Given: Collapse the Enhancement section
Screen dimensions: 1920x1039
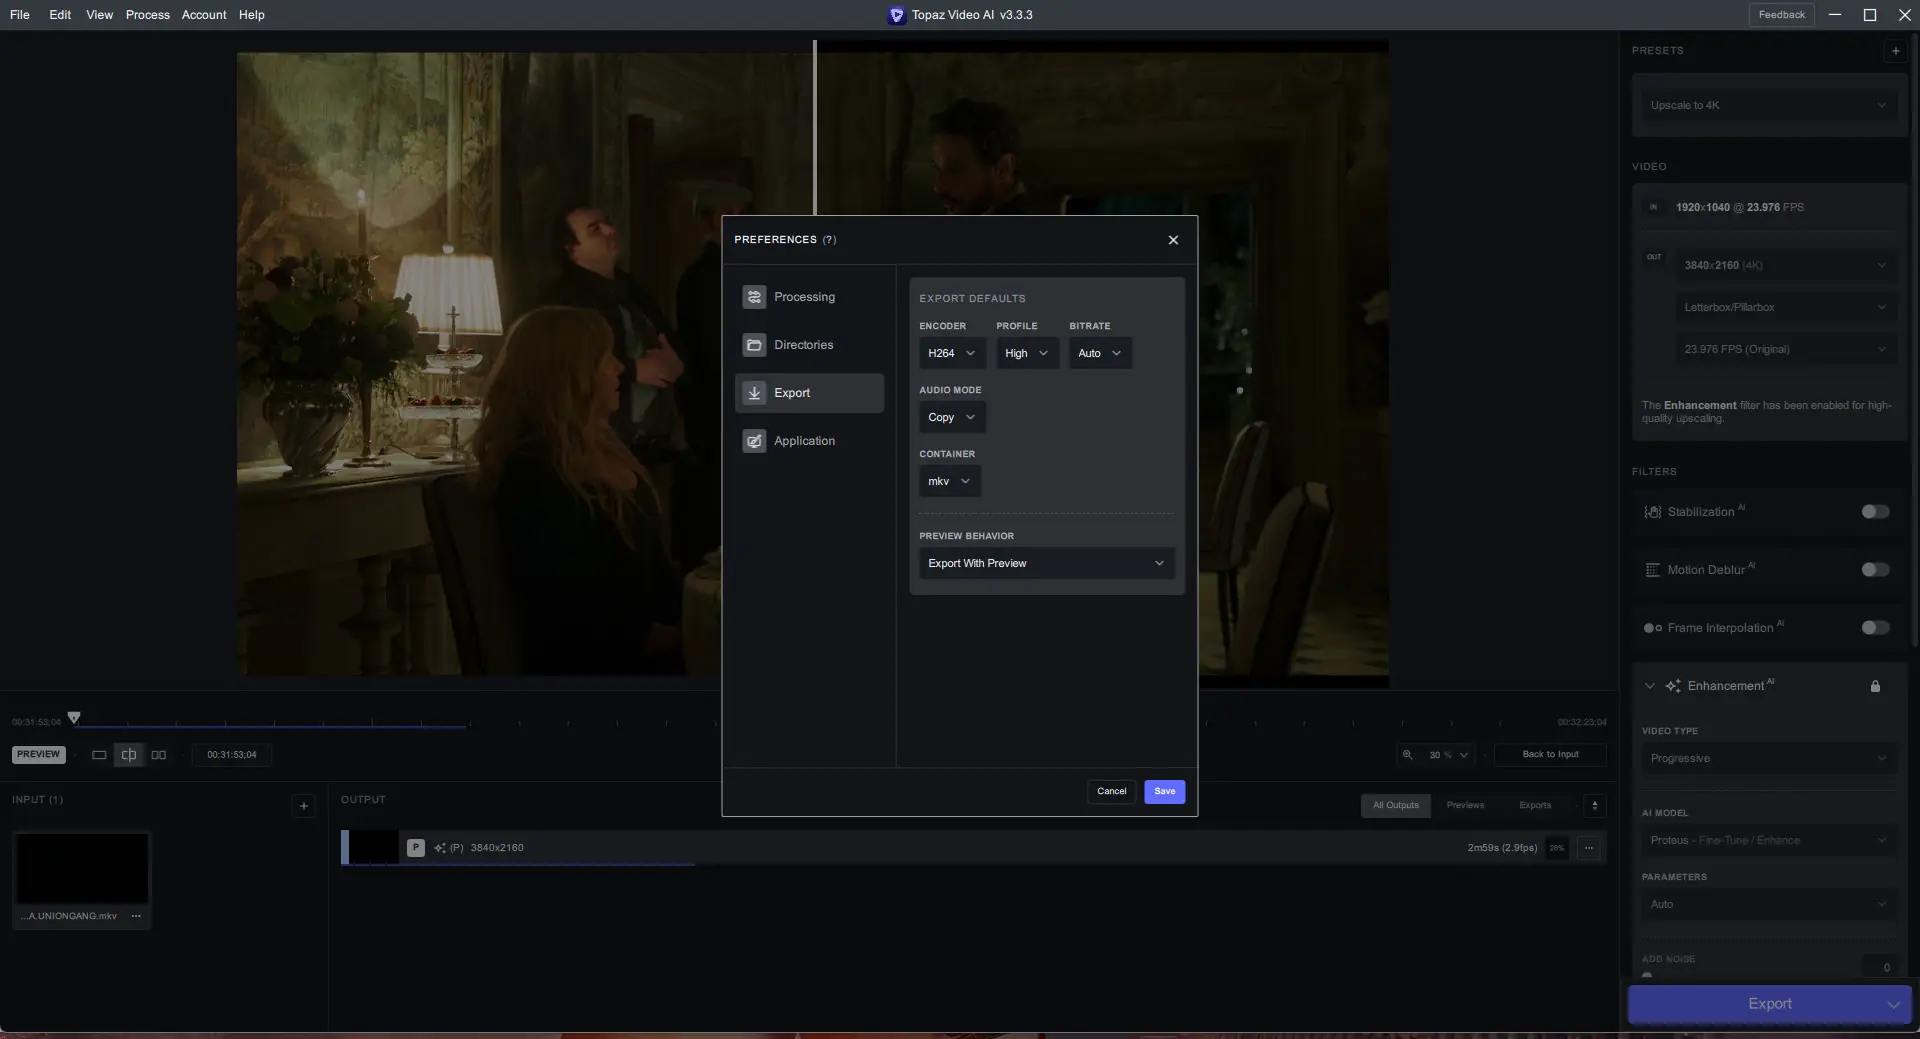Looking at the screenshot, I should tap(1649, 686).
